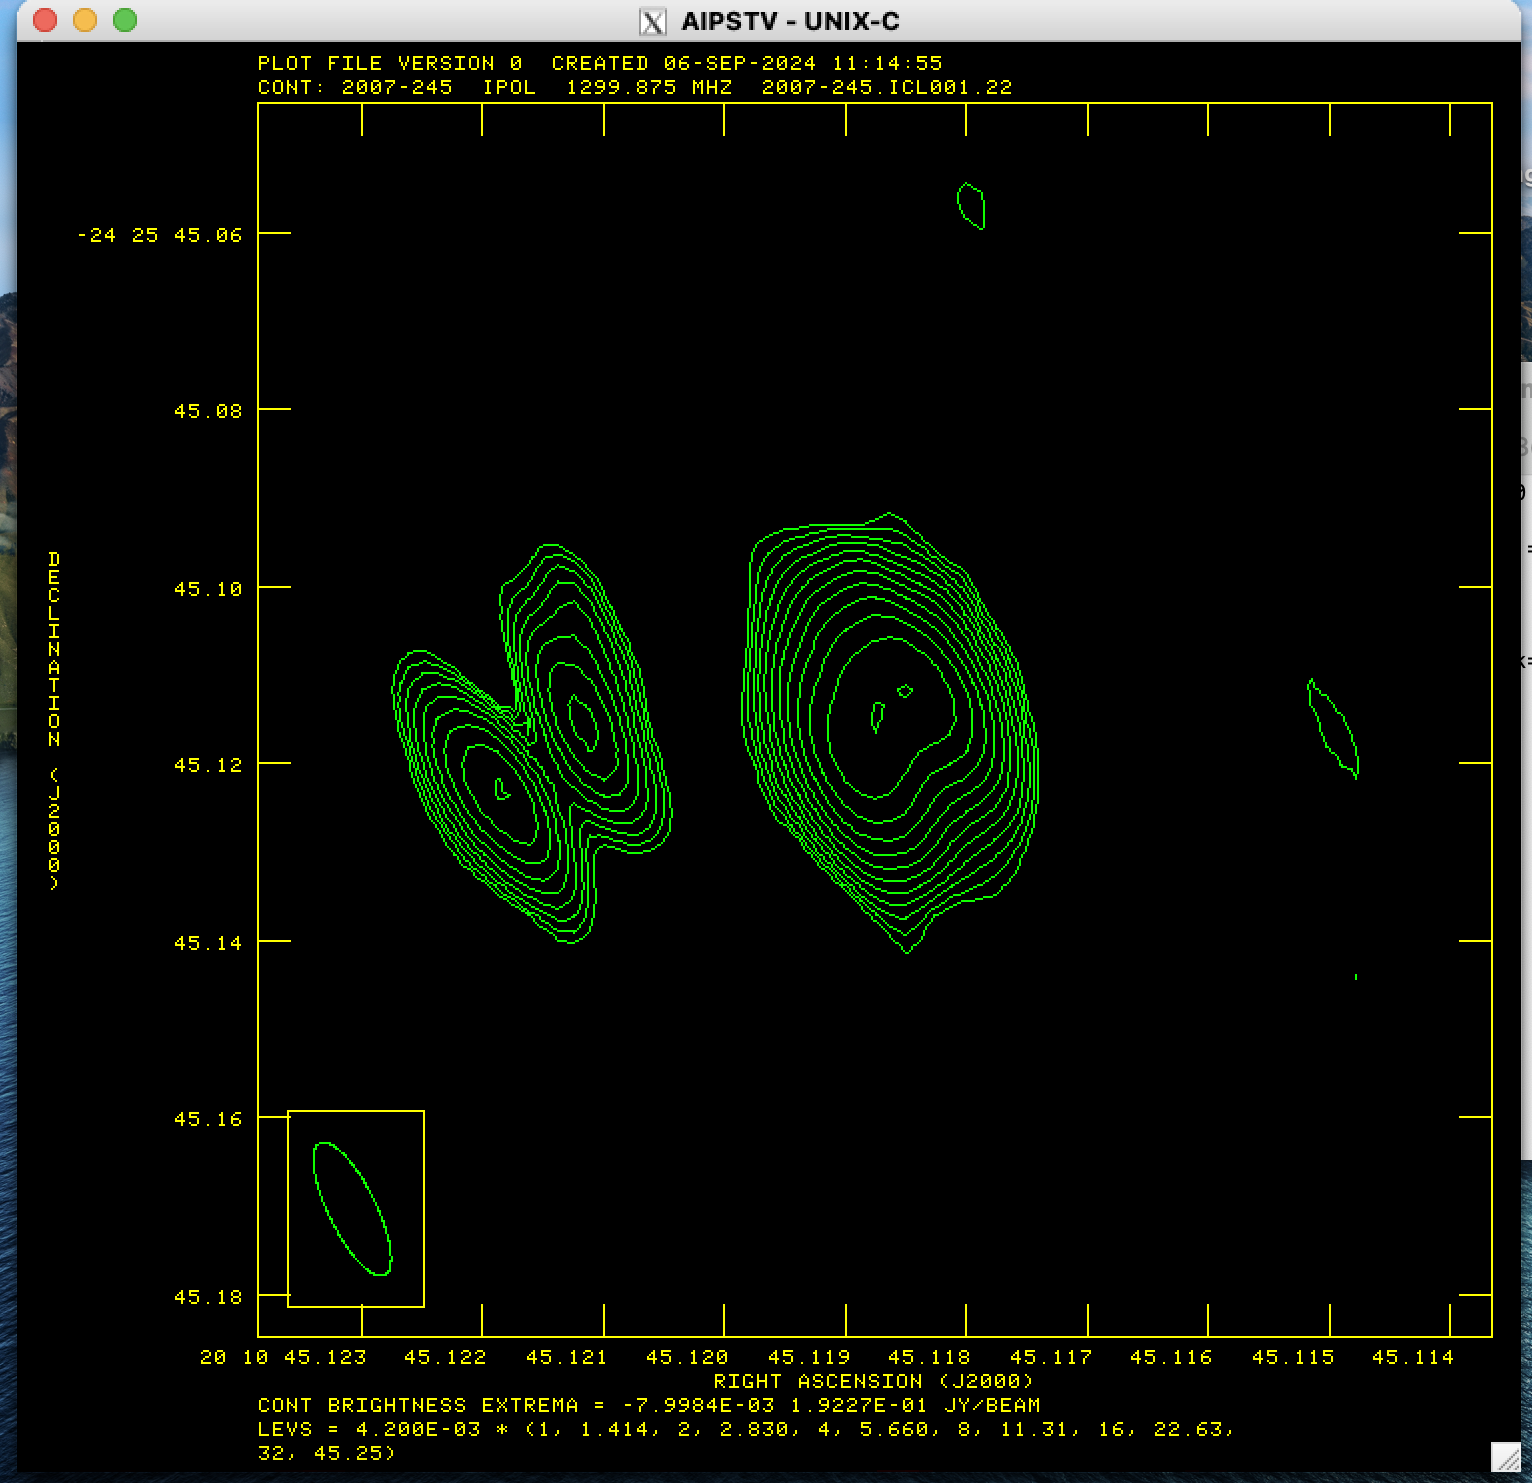Screen dimensions: 1532x1483
Task: Click the small isolated contour near the top
Action: [971, 206]
